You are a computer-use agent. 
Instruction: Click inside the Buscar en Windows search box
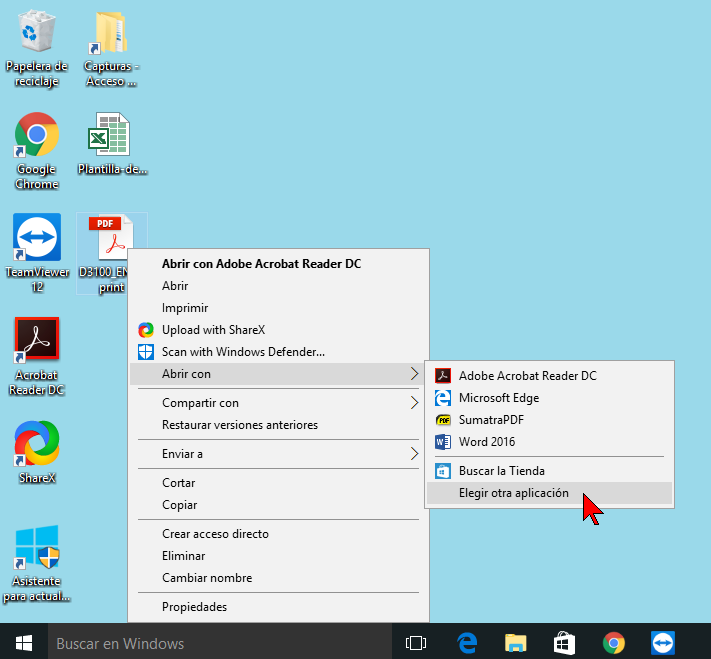click(x=219, y=643)
